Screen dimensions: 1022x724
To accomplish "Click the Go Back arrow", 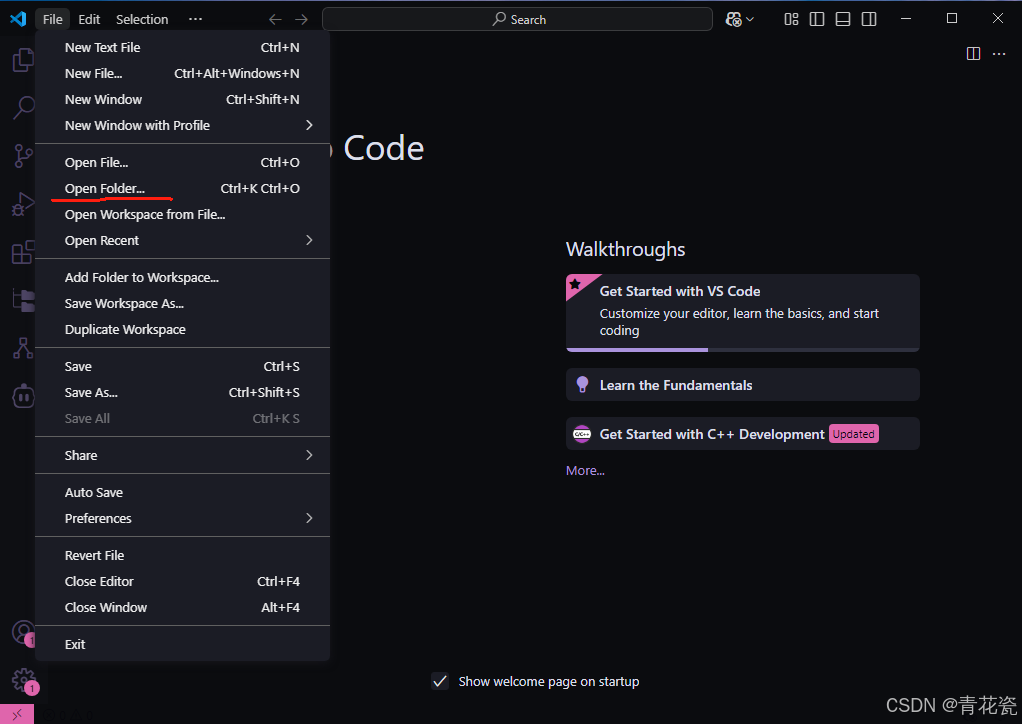I will tap(275, 20).
